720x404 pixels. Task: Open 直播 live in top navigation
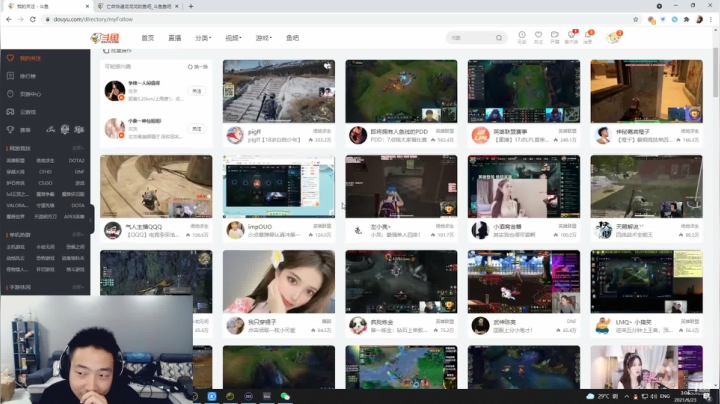point(174,38)
